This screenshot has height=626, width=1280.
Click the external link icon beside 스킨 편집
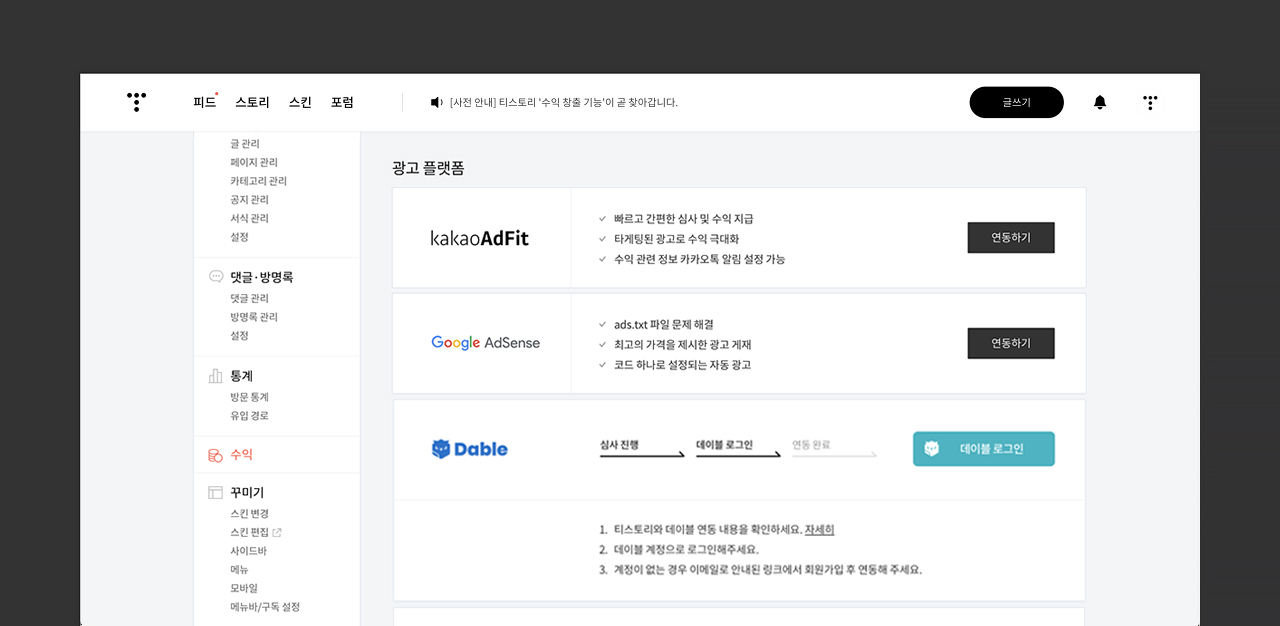click(277, 532)
